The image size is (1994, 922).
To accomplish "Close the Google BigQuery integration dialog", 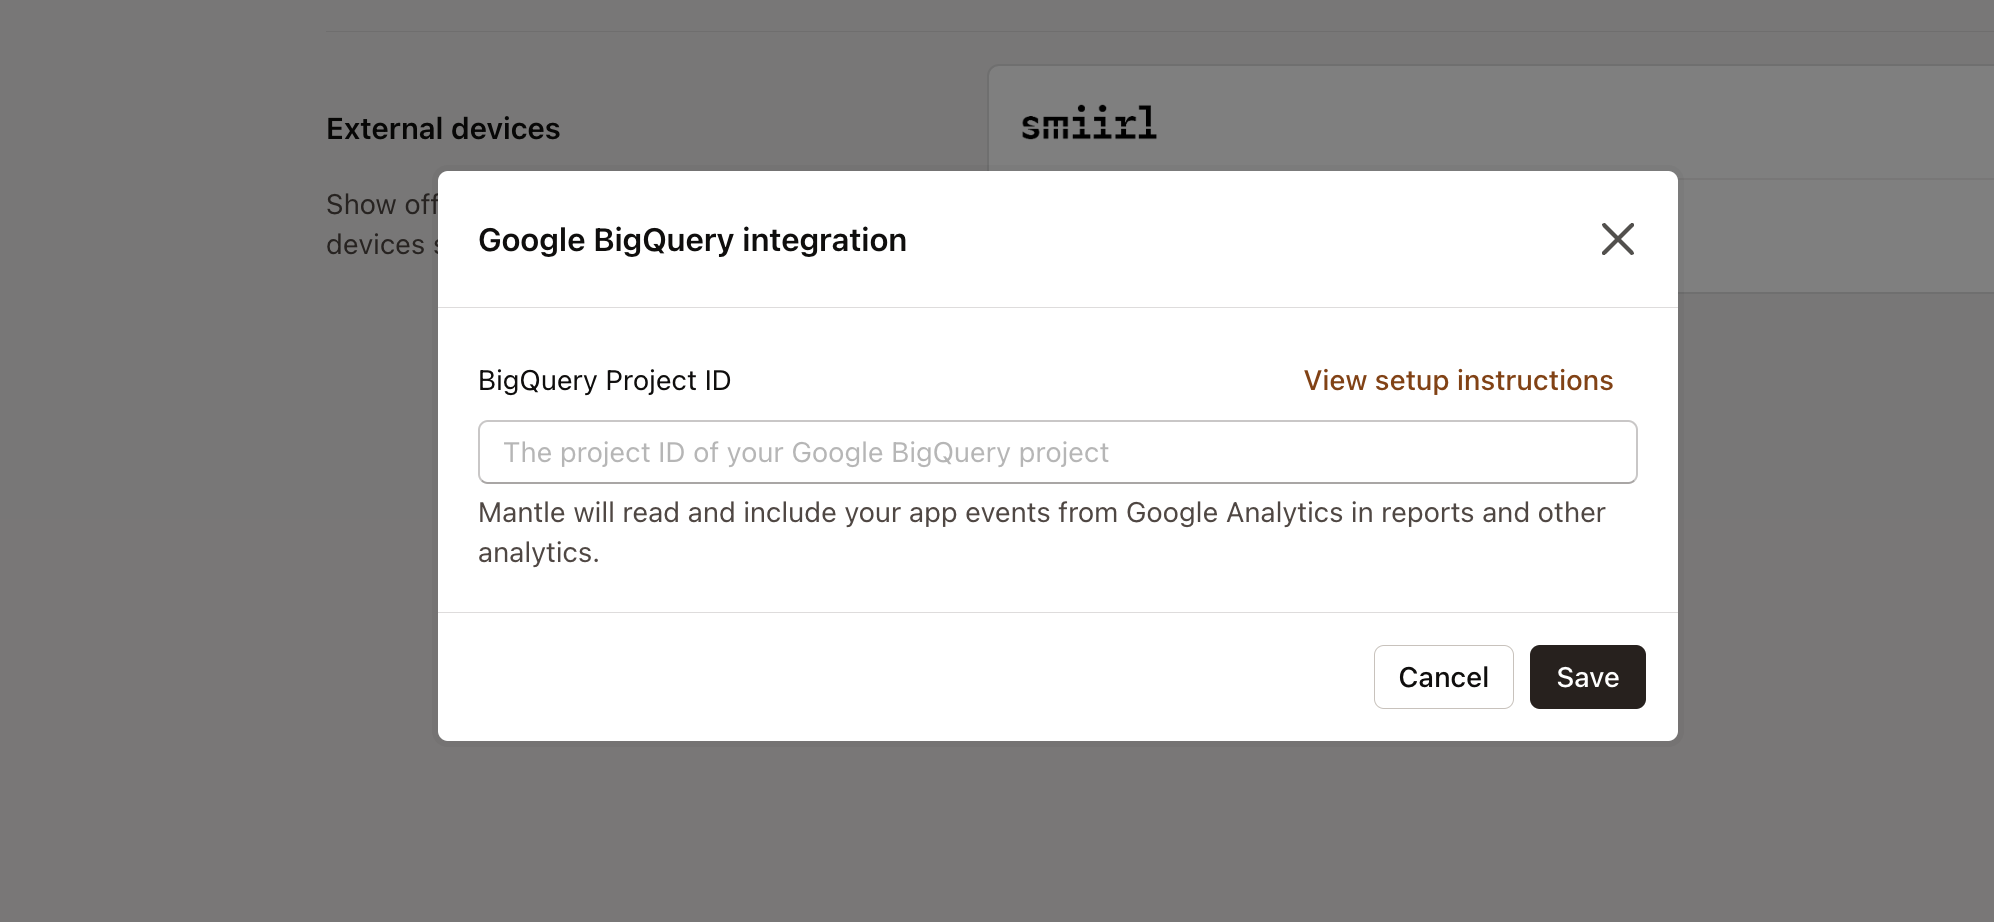I will 1617,239.
